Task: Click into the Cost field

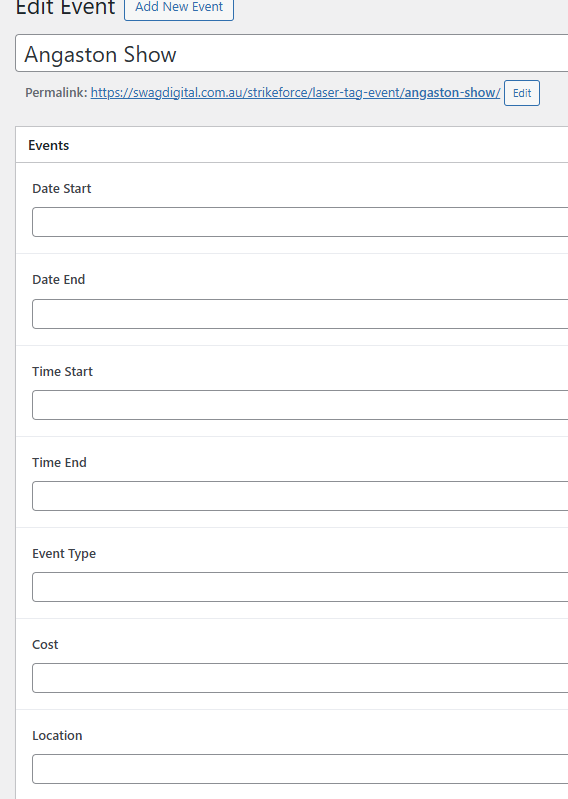Action: point(300,678)
